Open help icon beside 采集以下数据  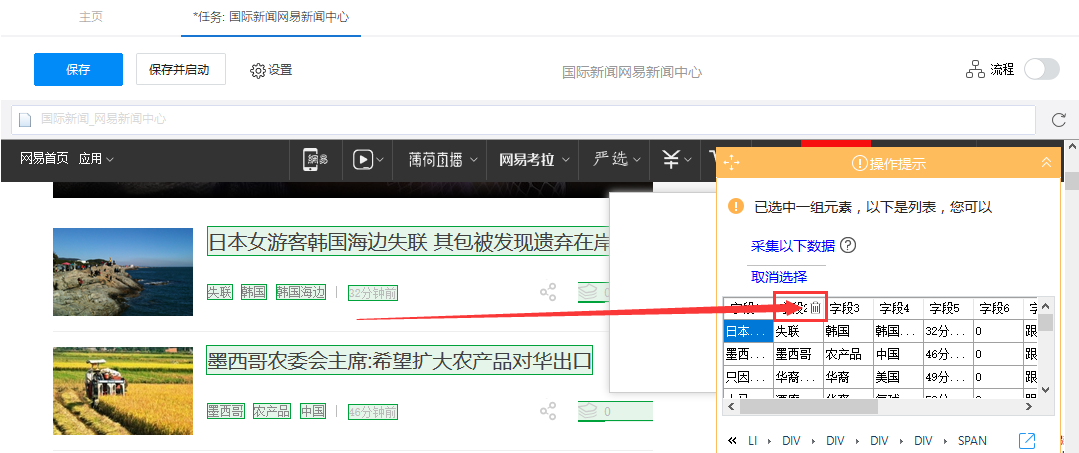pyautogui.click(x=848, y=245)
